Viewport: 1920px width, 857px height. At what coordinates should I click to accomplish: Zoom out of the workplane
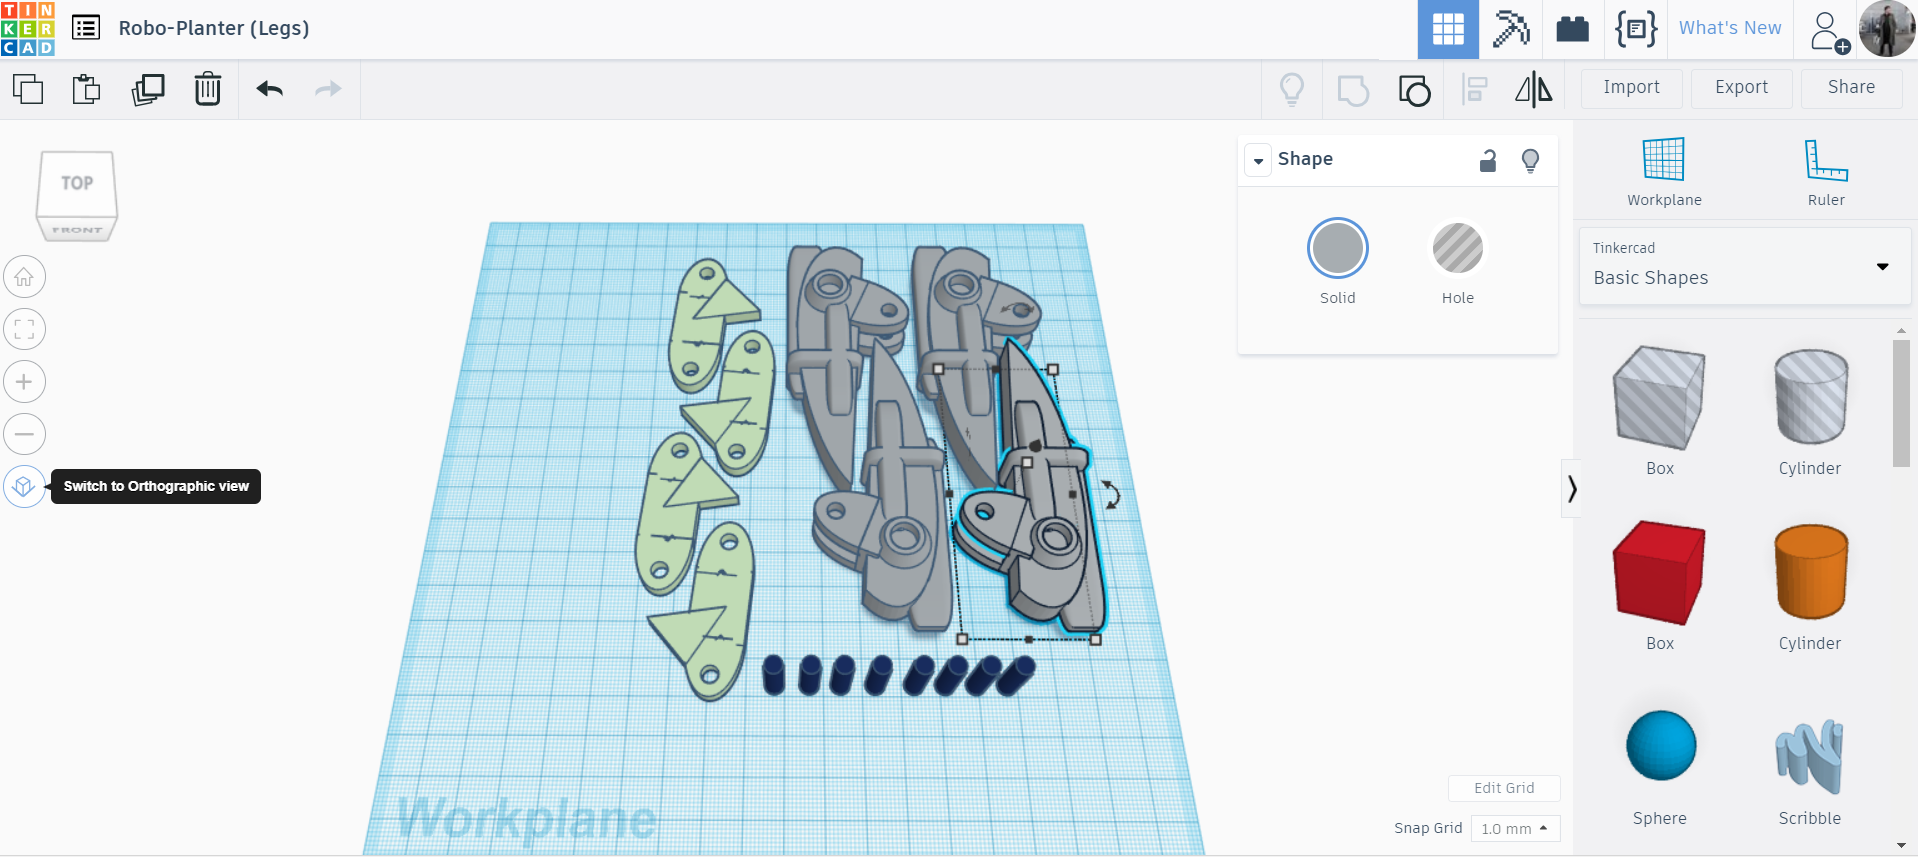[24, 434]
